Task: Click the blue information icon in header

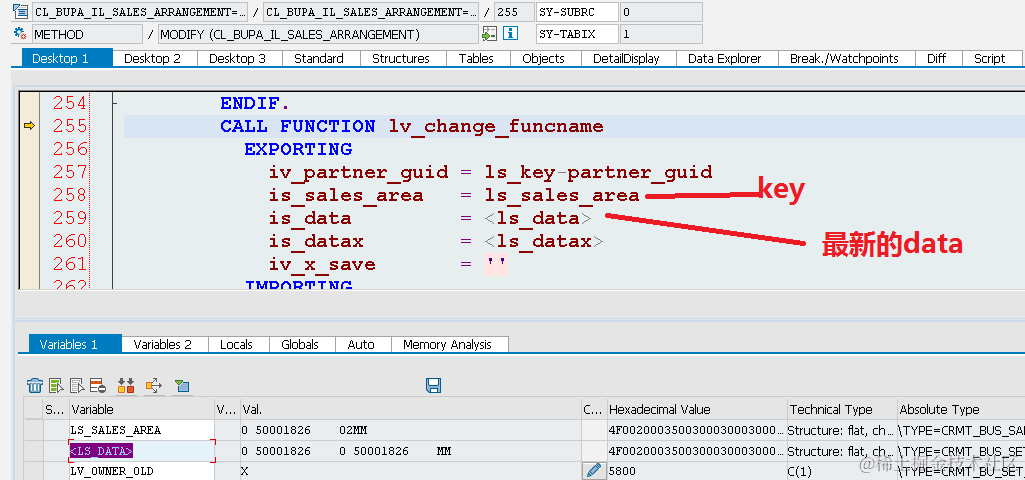Action: 511,34
